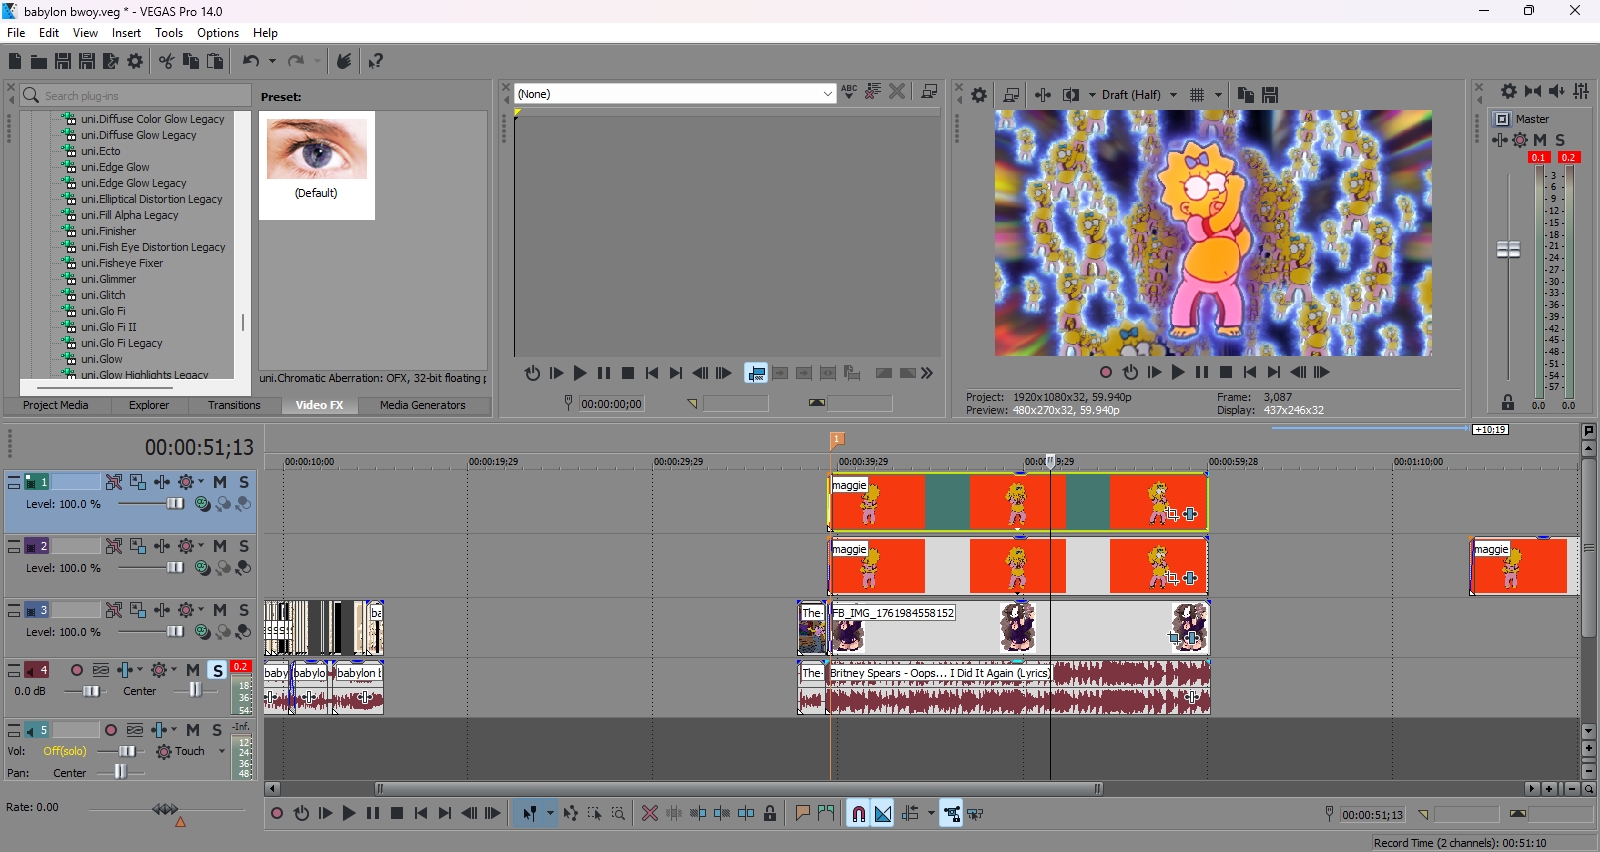The height and width of the screenshot is (852, 1600).
Task: Switch to the Media Generators tab
Action: [x=422, y=405]
